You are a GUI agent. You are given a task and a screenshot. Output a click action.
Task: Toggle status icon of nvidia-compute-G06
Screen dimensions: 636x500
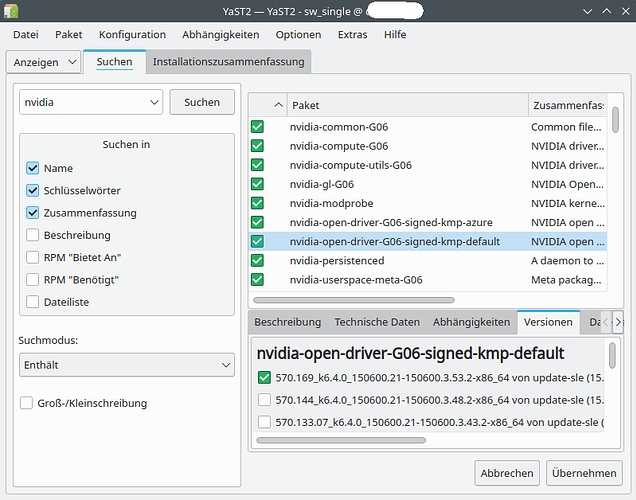coord(257,146)
